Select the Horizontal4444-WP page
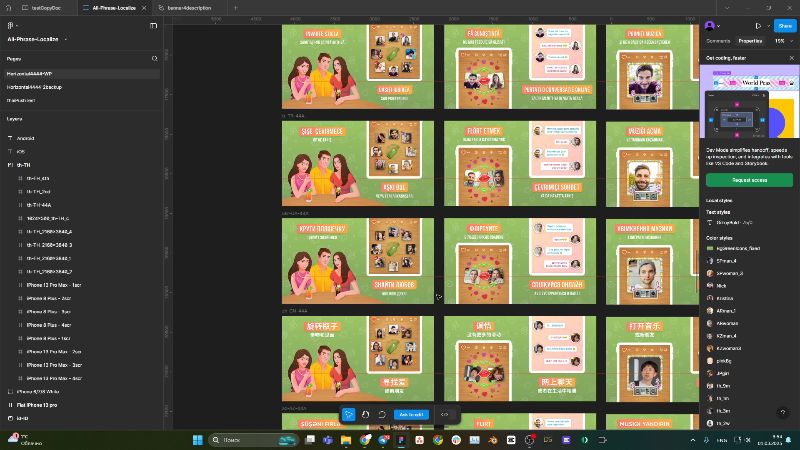 (82, 74)
